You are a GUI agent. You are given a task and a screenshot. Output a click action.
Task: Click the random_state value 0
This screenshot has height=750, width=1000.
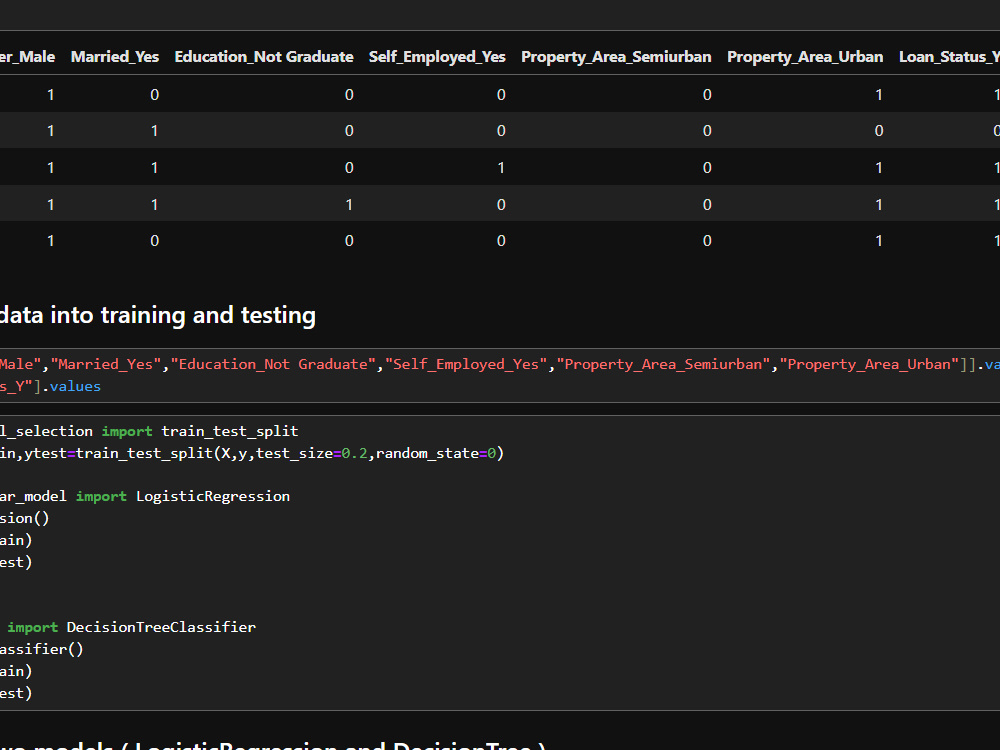[492, 453]
